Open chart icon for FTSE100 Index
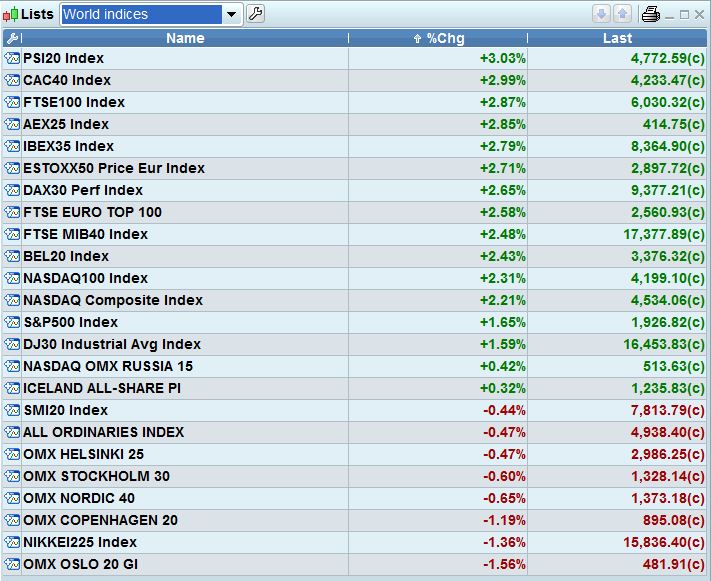Viewport: 711px width, 581px height. pyautogui.click(x=12, y=102)
